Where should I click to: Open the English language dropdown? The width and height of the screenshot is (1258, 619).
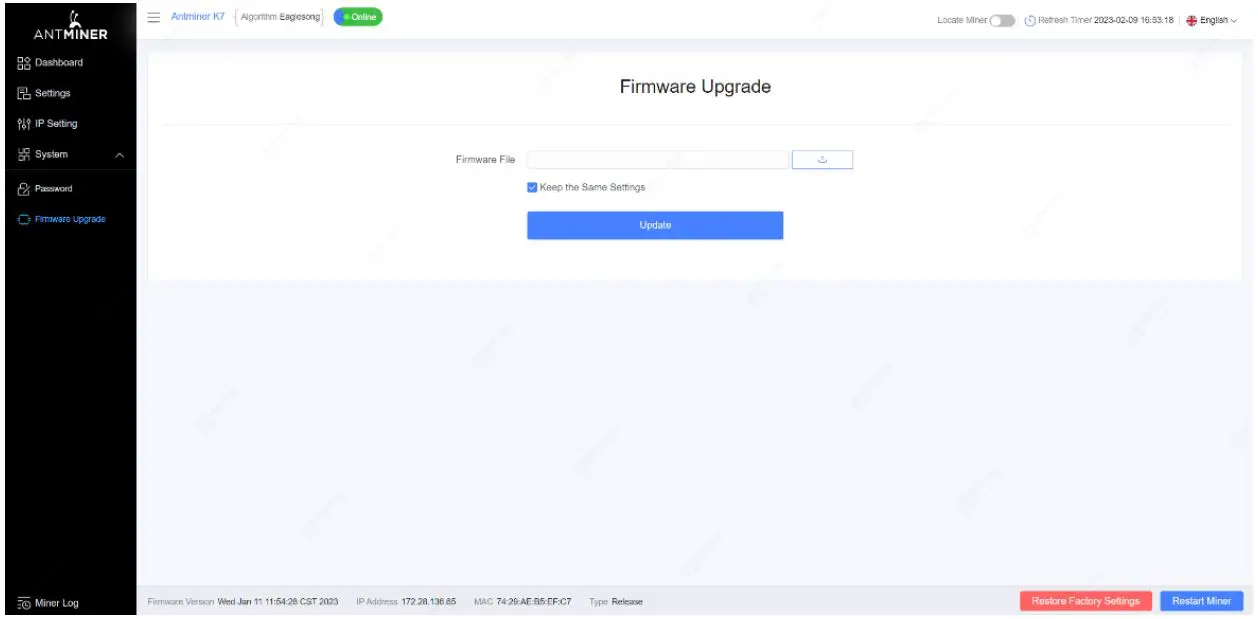pos(1212,21)
